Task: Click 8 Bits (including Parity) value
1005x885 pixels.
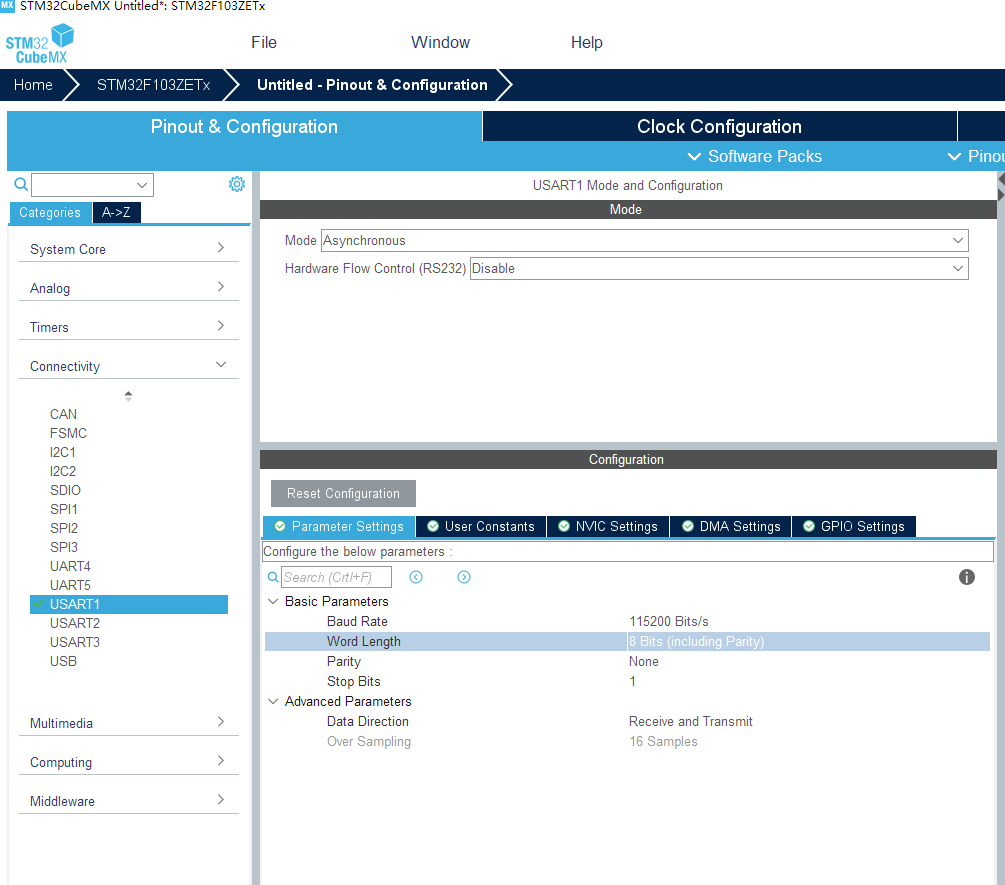Action: pos(696,641)
